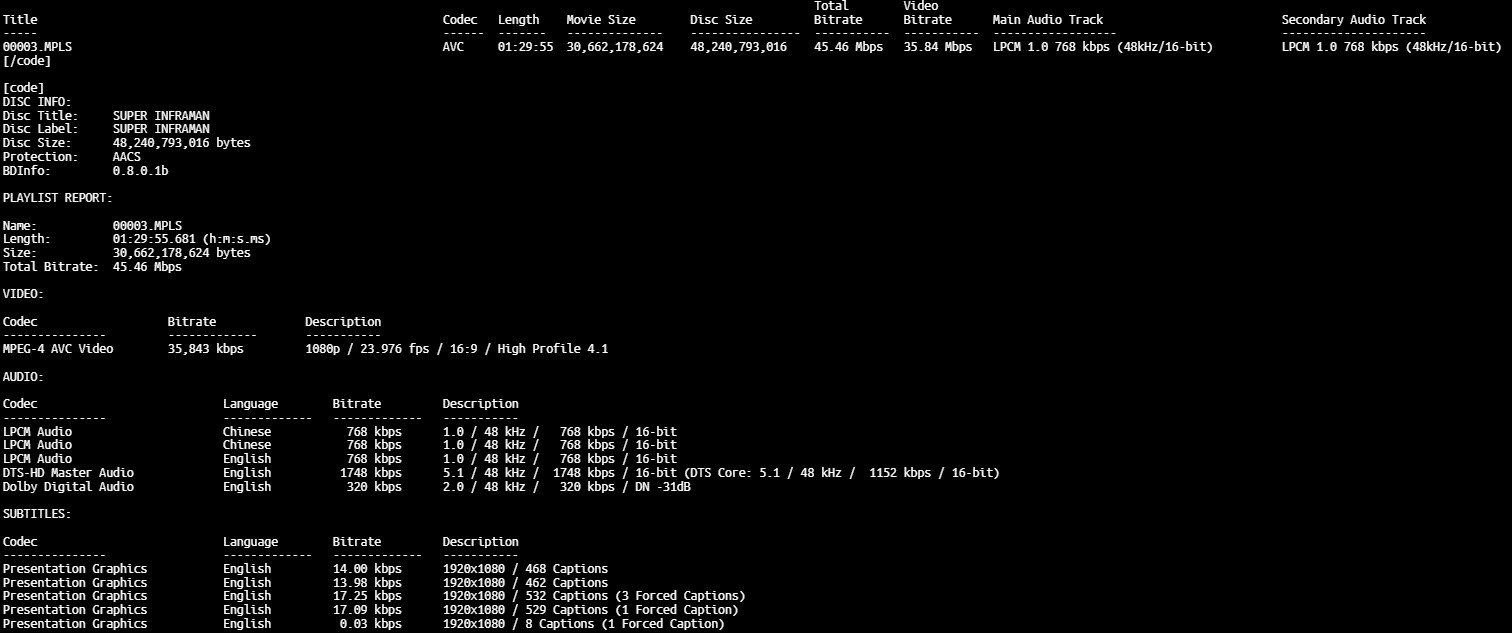Click the 'Main Audio Track' column header
Image resolution: width=1512 pixels, height=633 pixels.
point(1048,20)
